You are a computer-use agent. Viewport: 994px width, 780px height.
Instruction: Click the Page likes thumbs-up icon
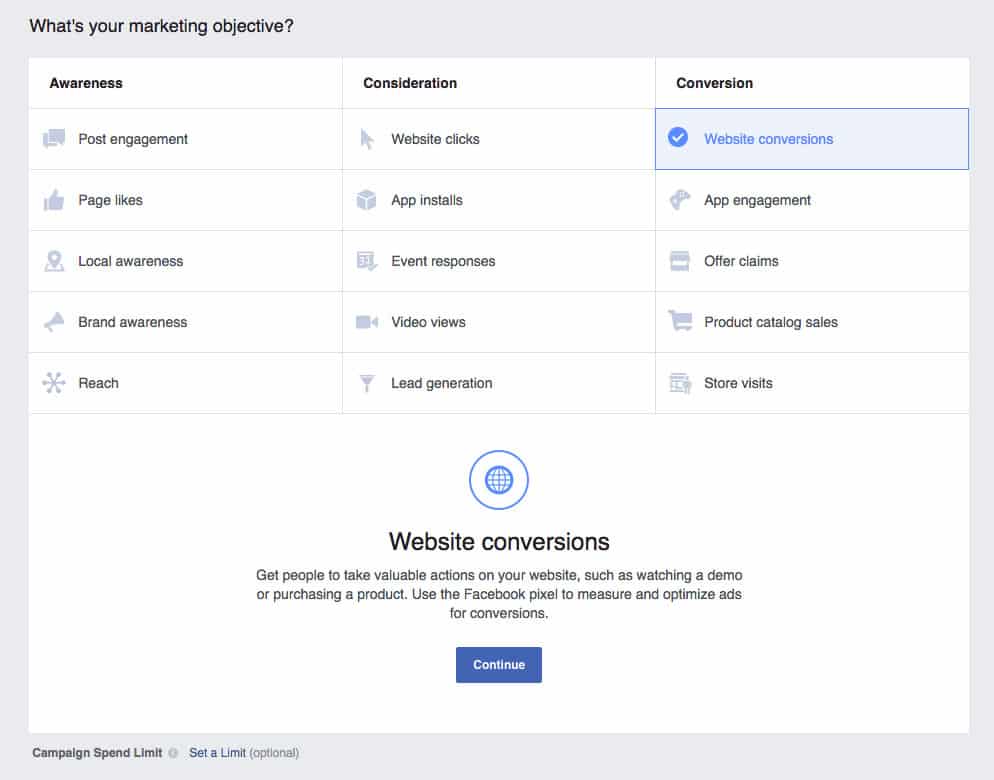tap(54, 200)
